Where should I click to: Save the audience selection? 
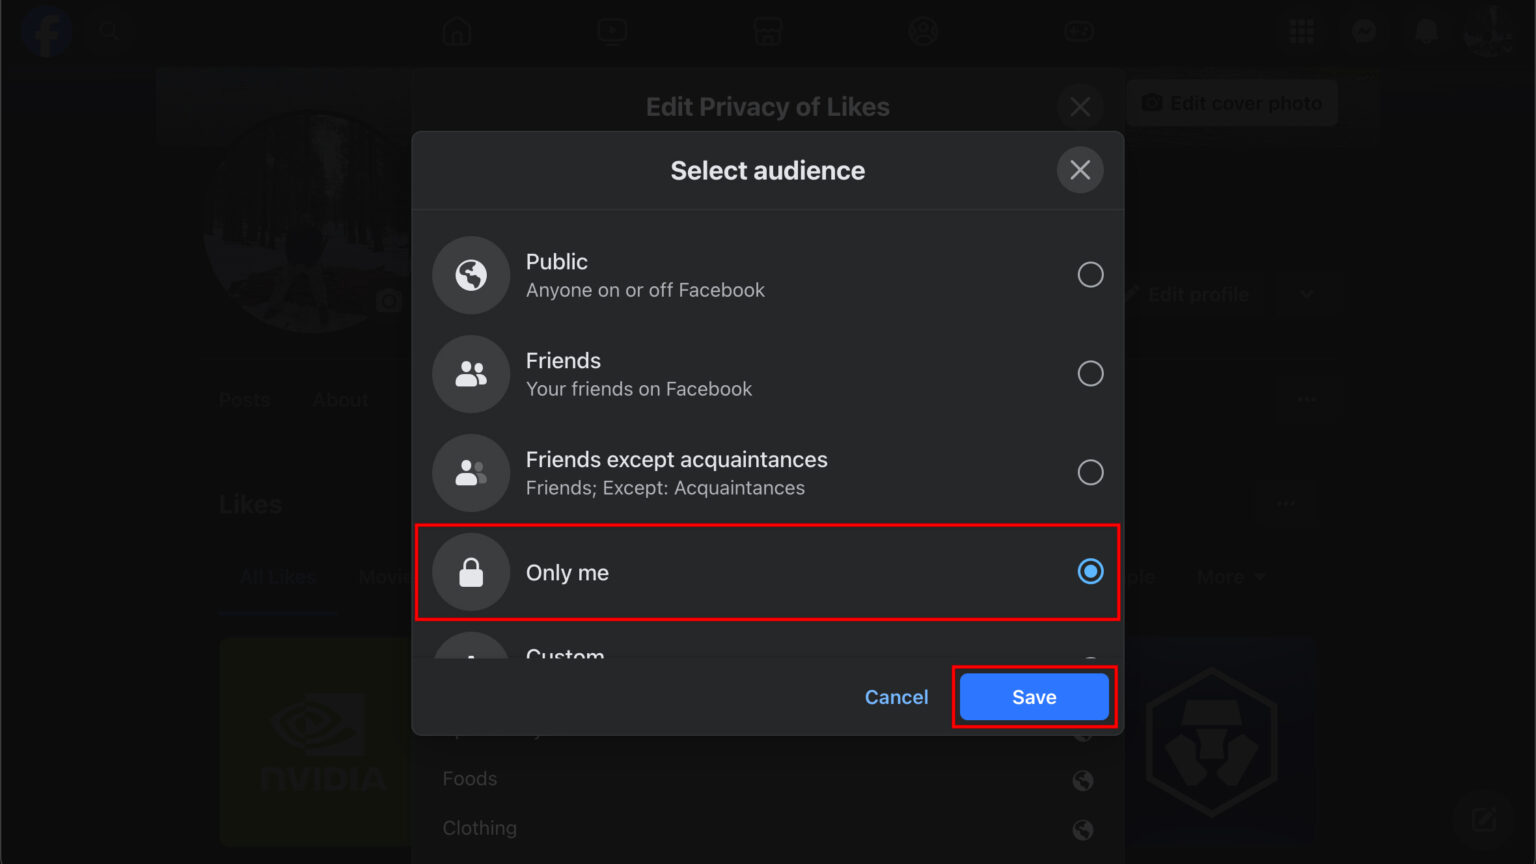[x=1033, y=696]
